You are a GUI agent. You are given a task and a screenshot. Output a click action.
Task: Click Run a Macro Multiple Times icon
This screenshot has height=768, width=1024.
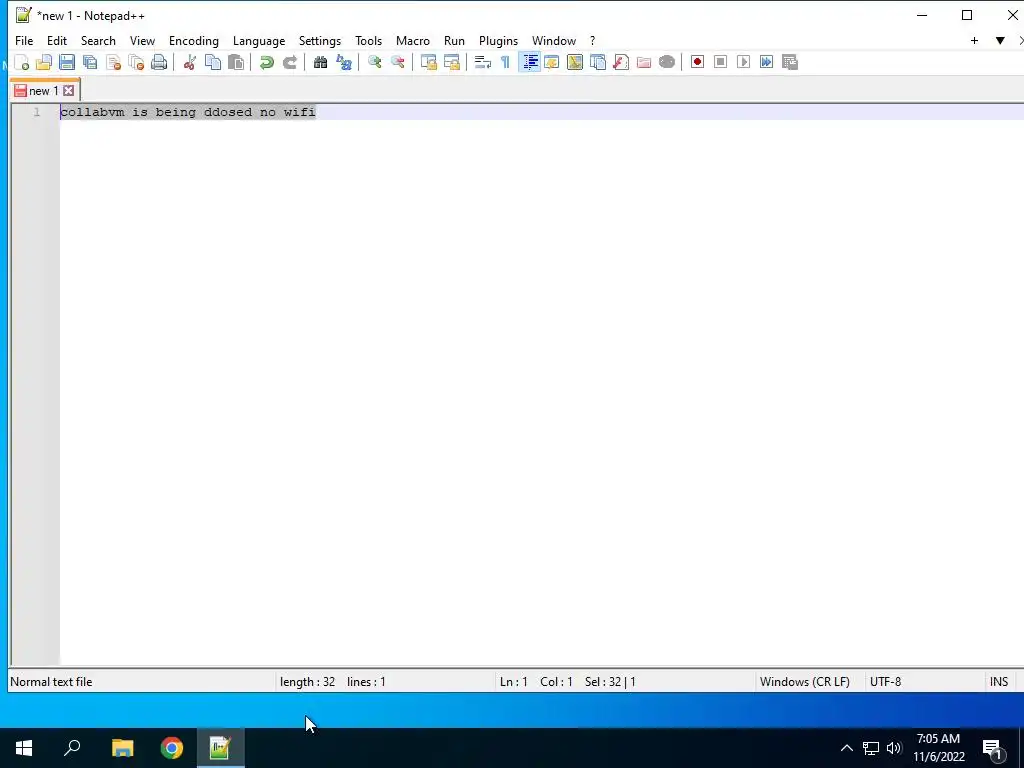pos(766,62)
